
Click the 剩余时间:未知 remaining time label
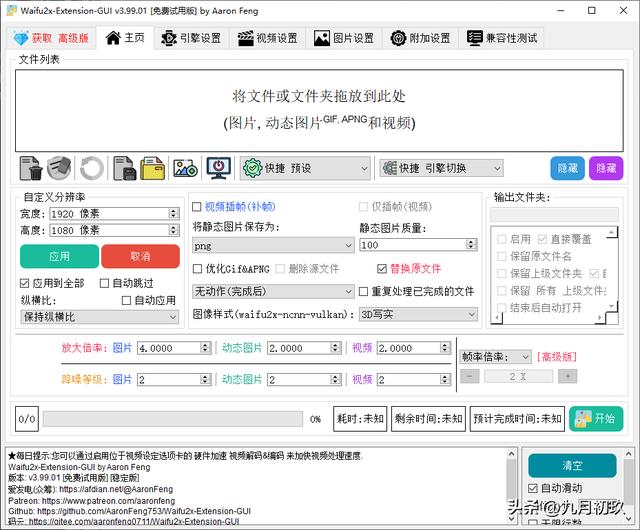428,419
